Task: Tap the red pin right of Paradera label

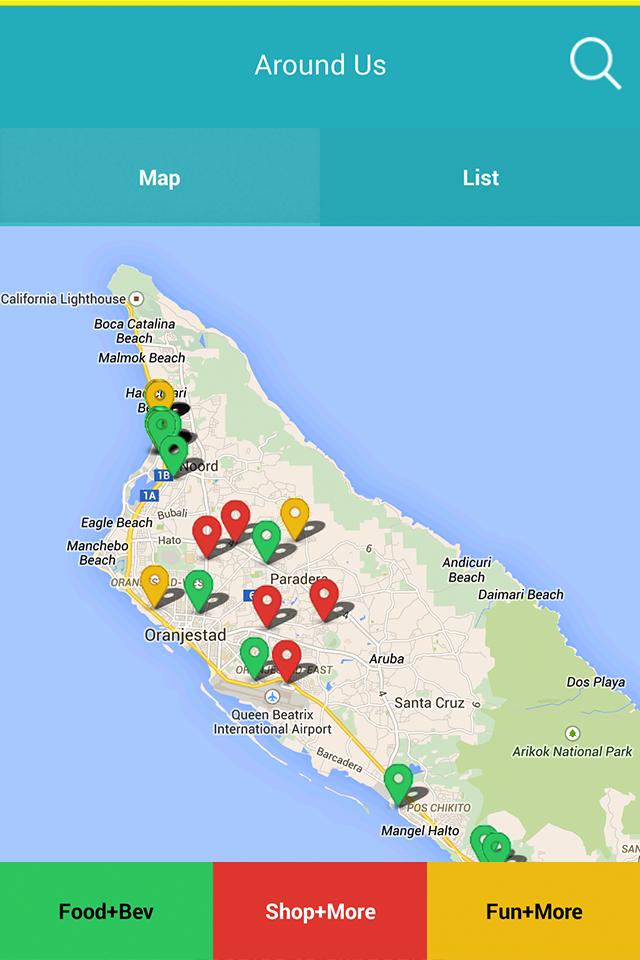Action: tap(324, 599)
